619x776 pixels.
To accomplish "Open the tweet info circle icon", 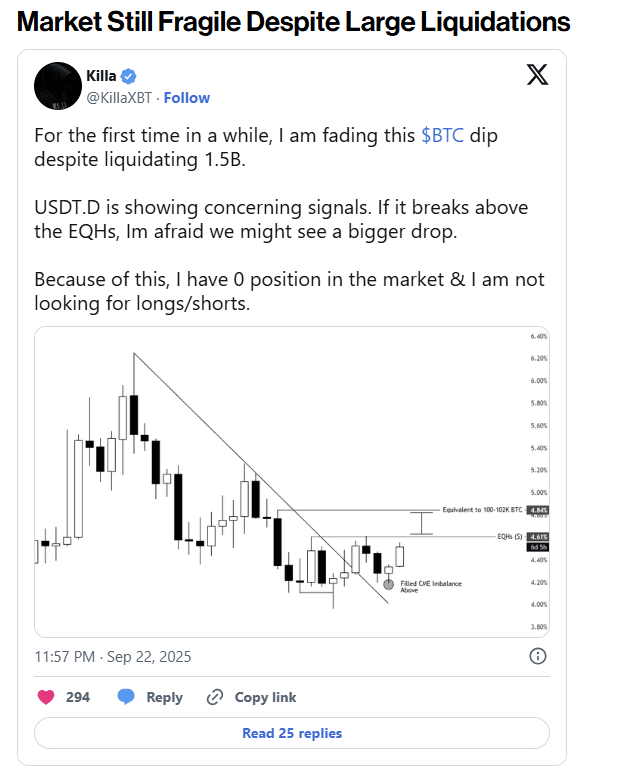I will click(x=538, y=656).
